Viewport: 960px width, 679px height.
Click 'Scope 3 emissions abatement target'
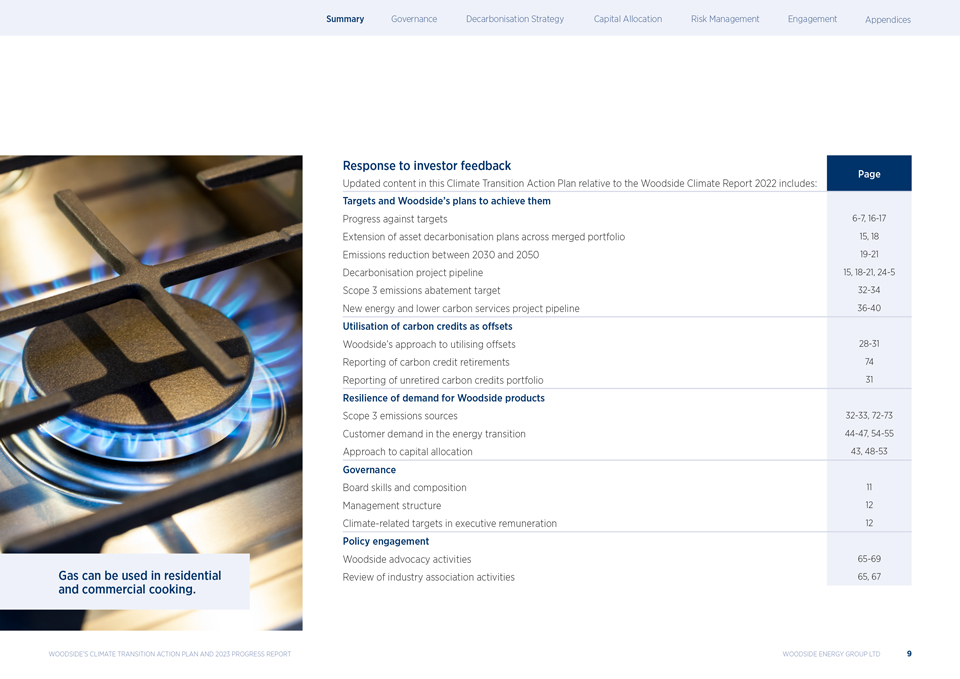421,290
